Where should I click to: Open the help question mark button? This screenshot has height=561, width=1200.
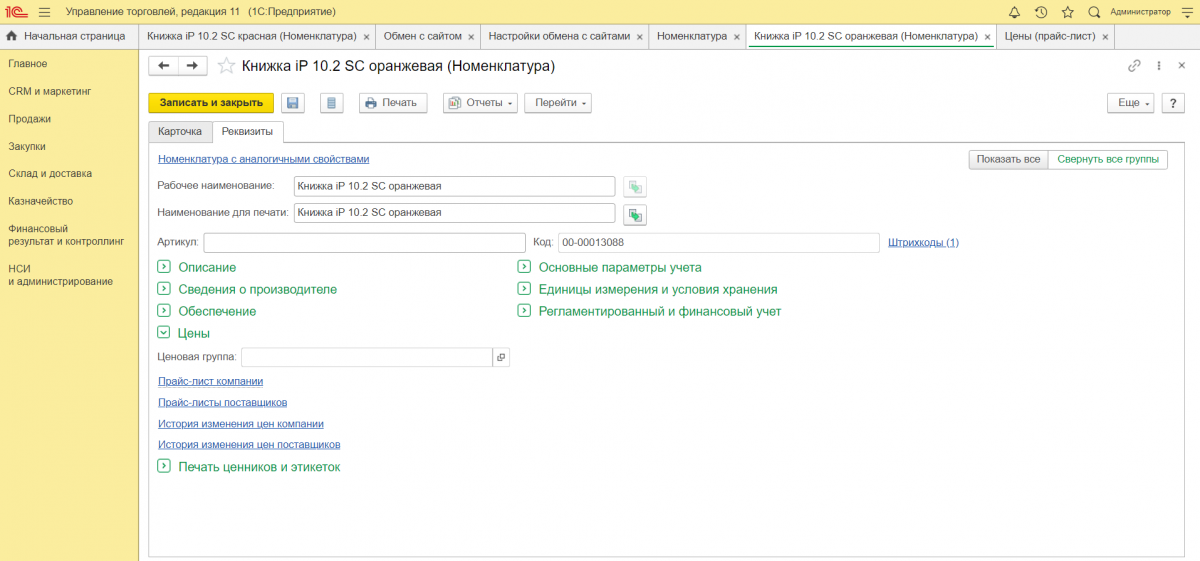click(x=1173, y=103)
